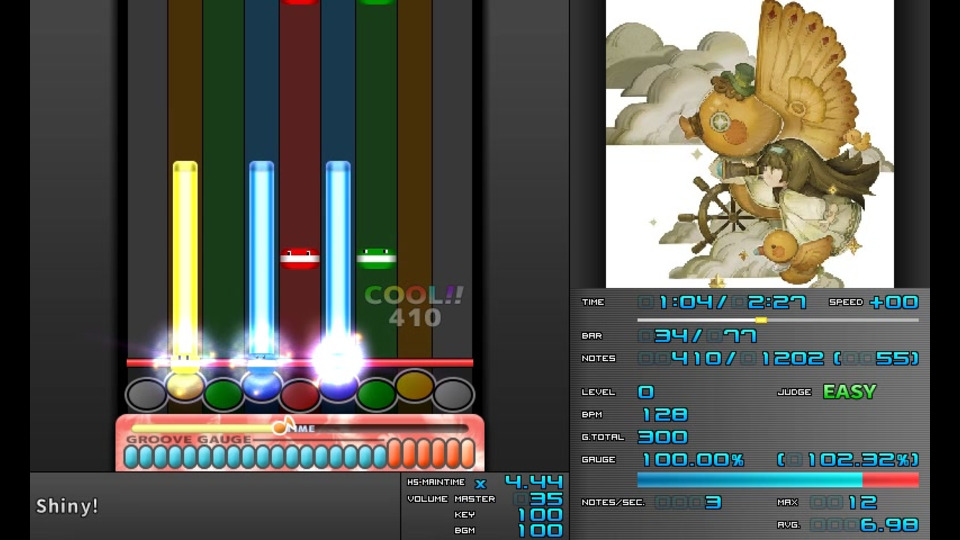
Task: Click the AVG. value 6.98
Action: tap(890, 525)
